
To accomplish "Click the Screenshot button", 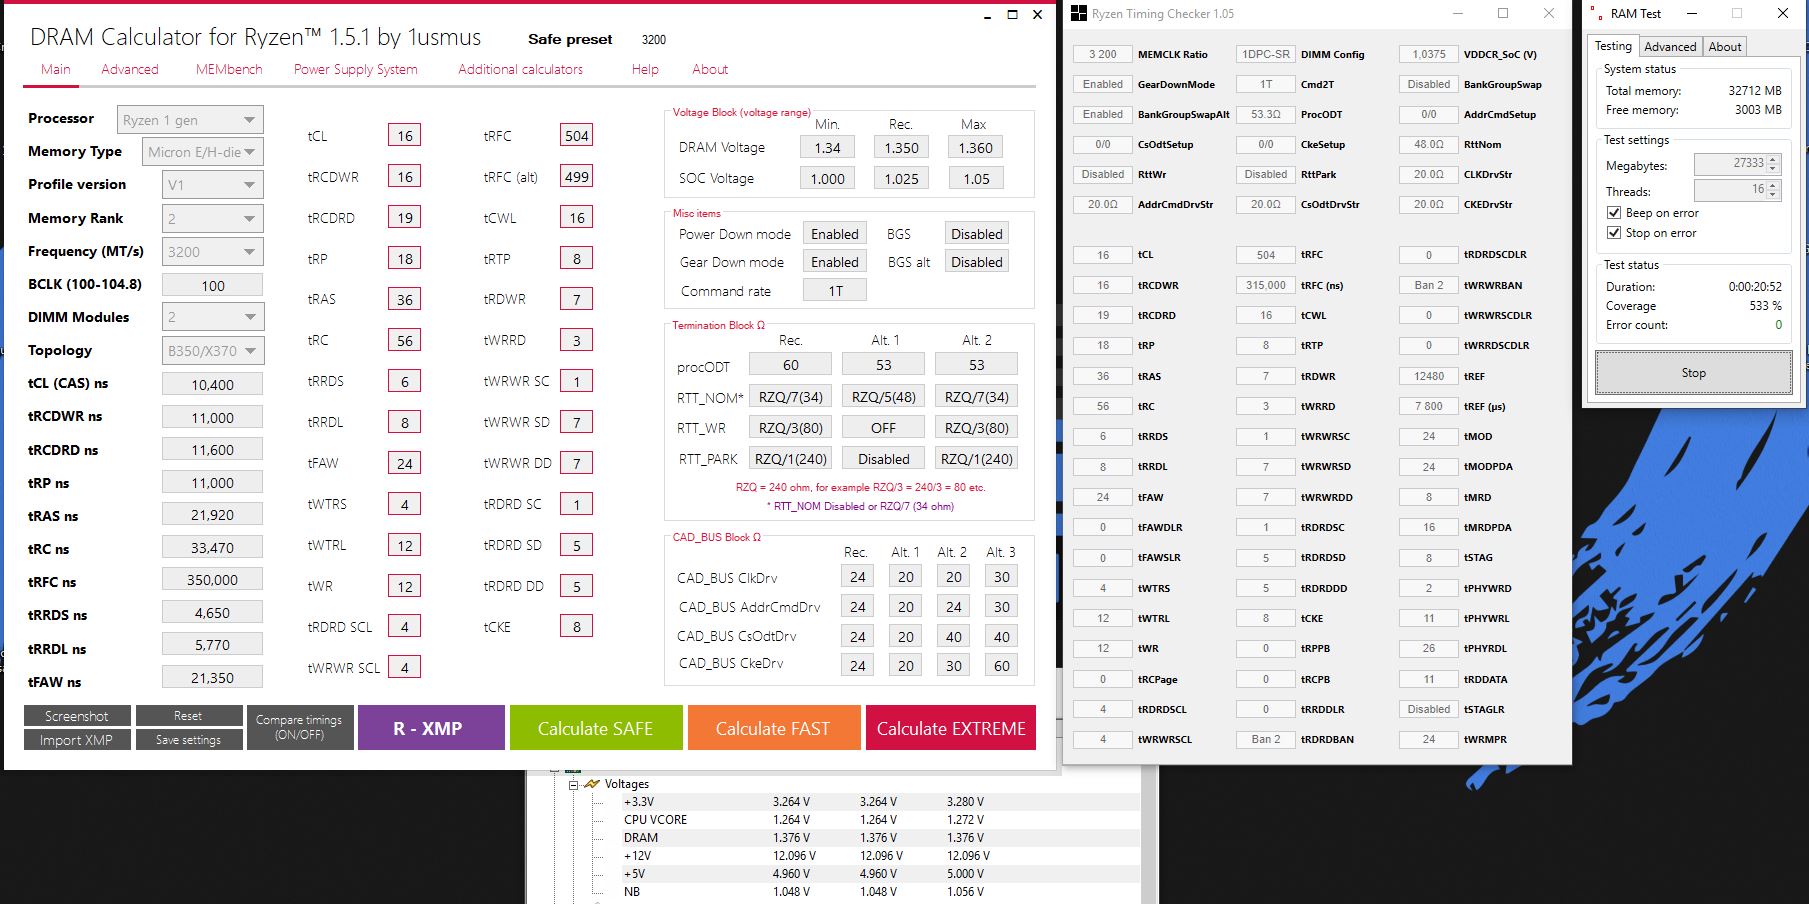I will (x=77, y=716).
